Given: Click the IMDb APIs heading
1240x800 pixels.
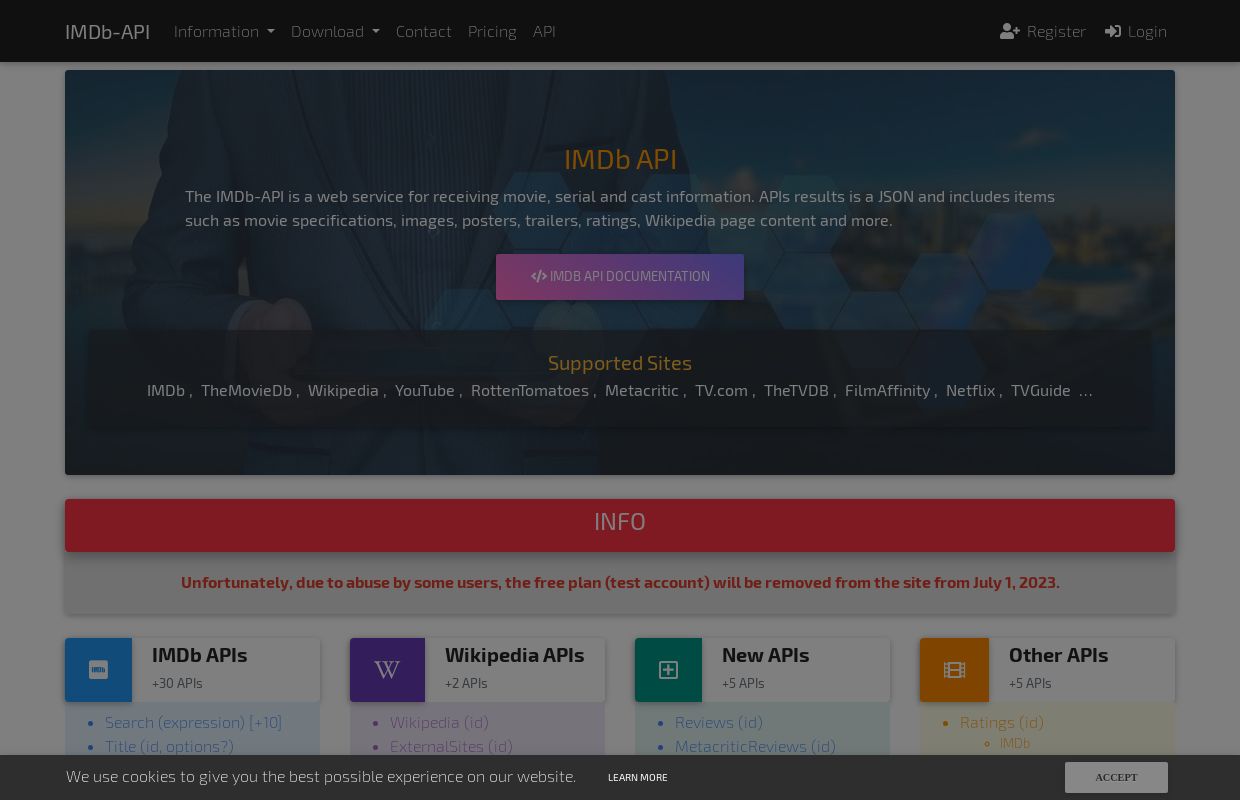Looking at the screenshot, I should [199, 655].
